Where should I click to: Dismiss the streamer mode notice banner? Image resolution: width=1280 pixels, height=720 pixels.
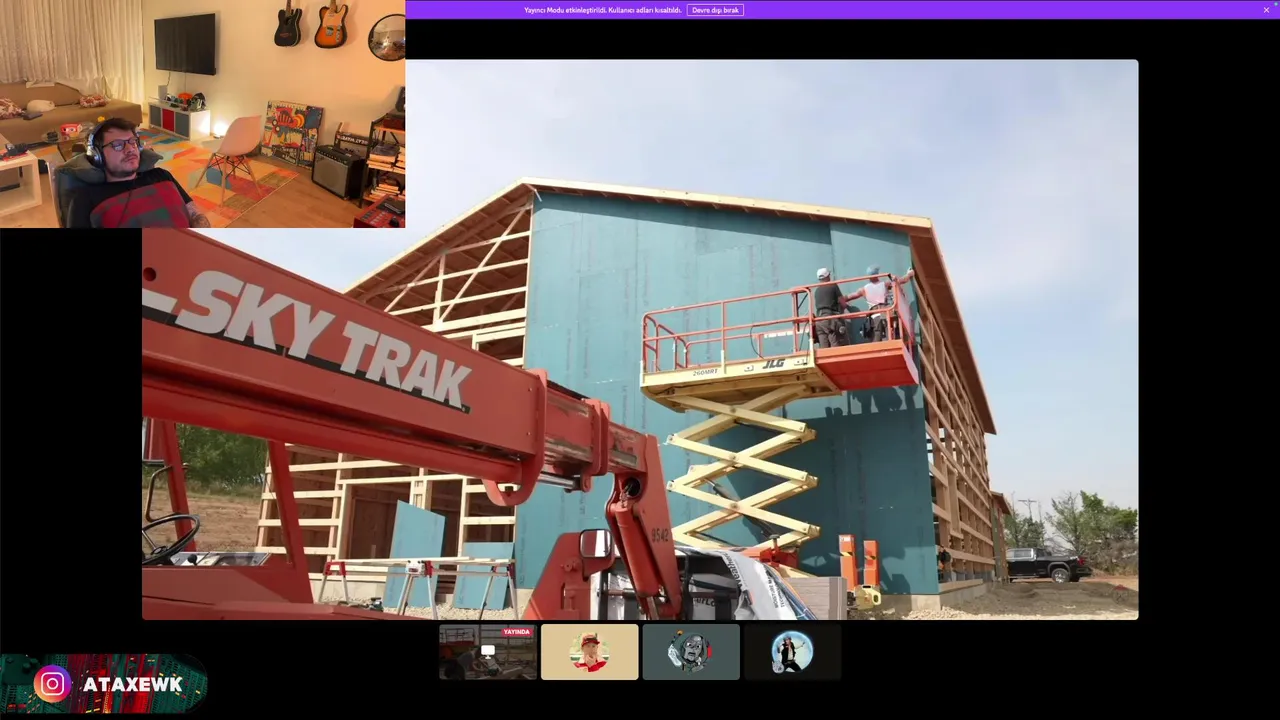pyautogui.click(x=1266, y=10)
